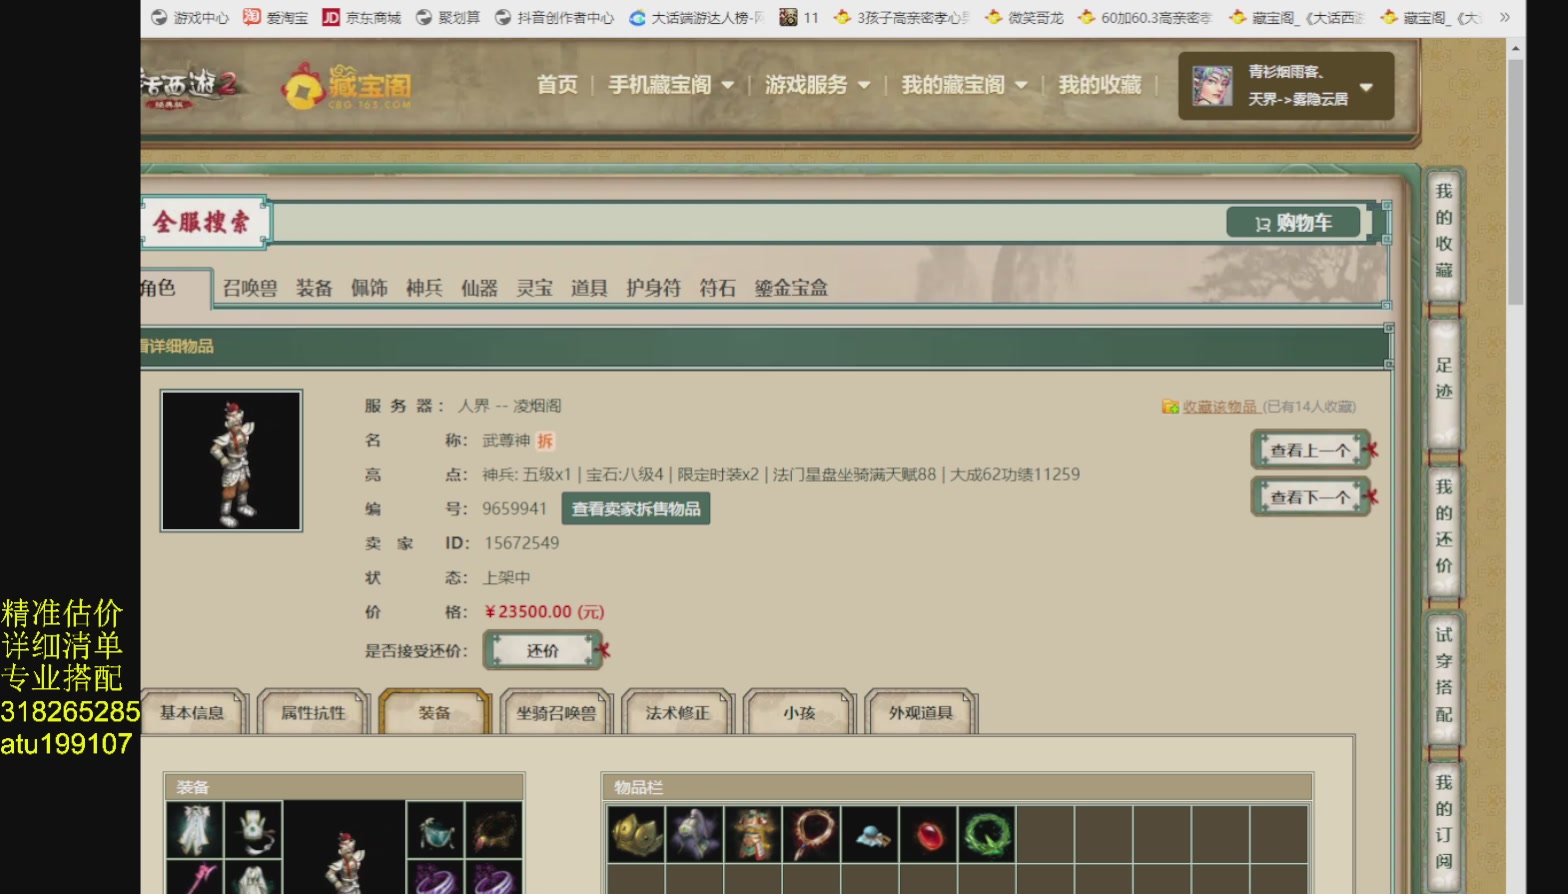Open the 坐骑召唤兽 tab
The width and height of the screenshot is (1568, 894).
tap(556, 713)
